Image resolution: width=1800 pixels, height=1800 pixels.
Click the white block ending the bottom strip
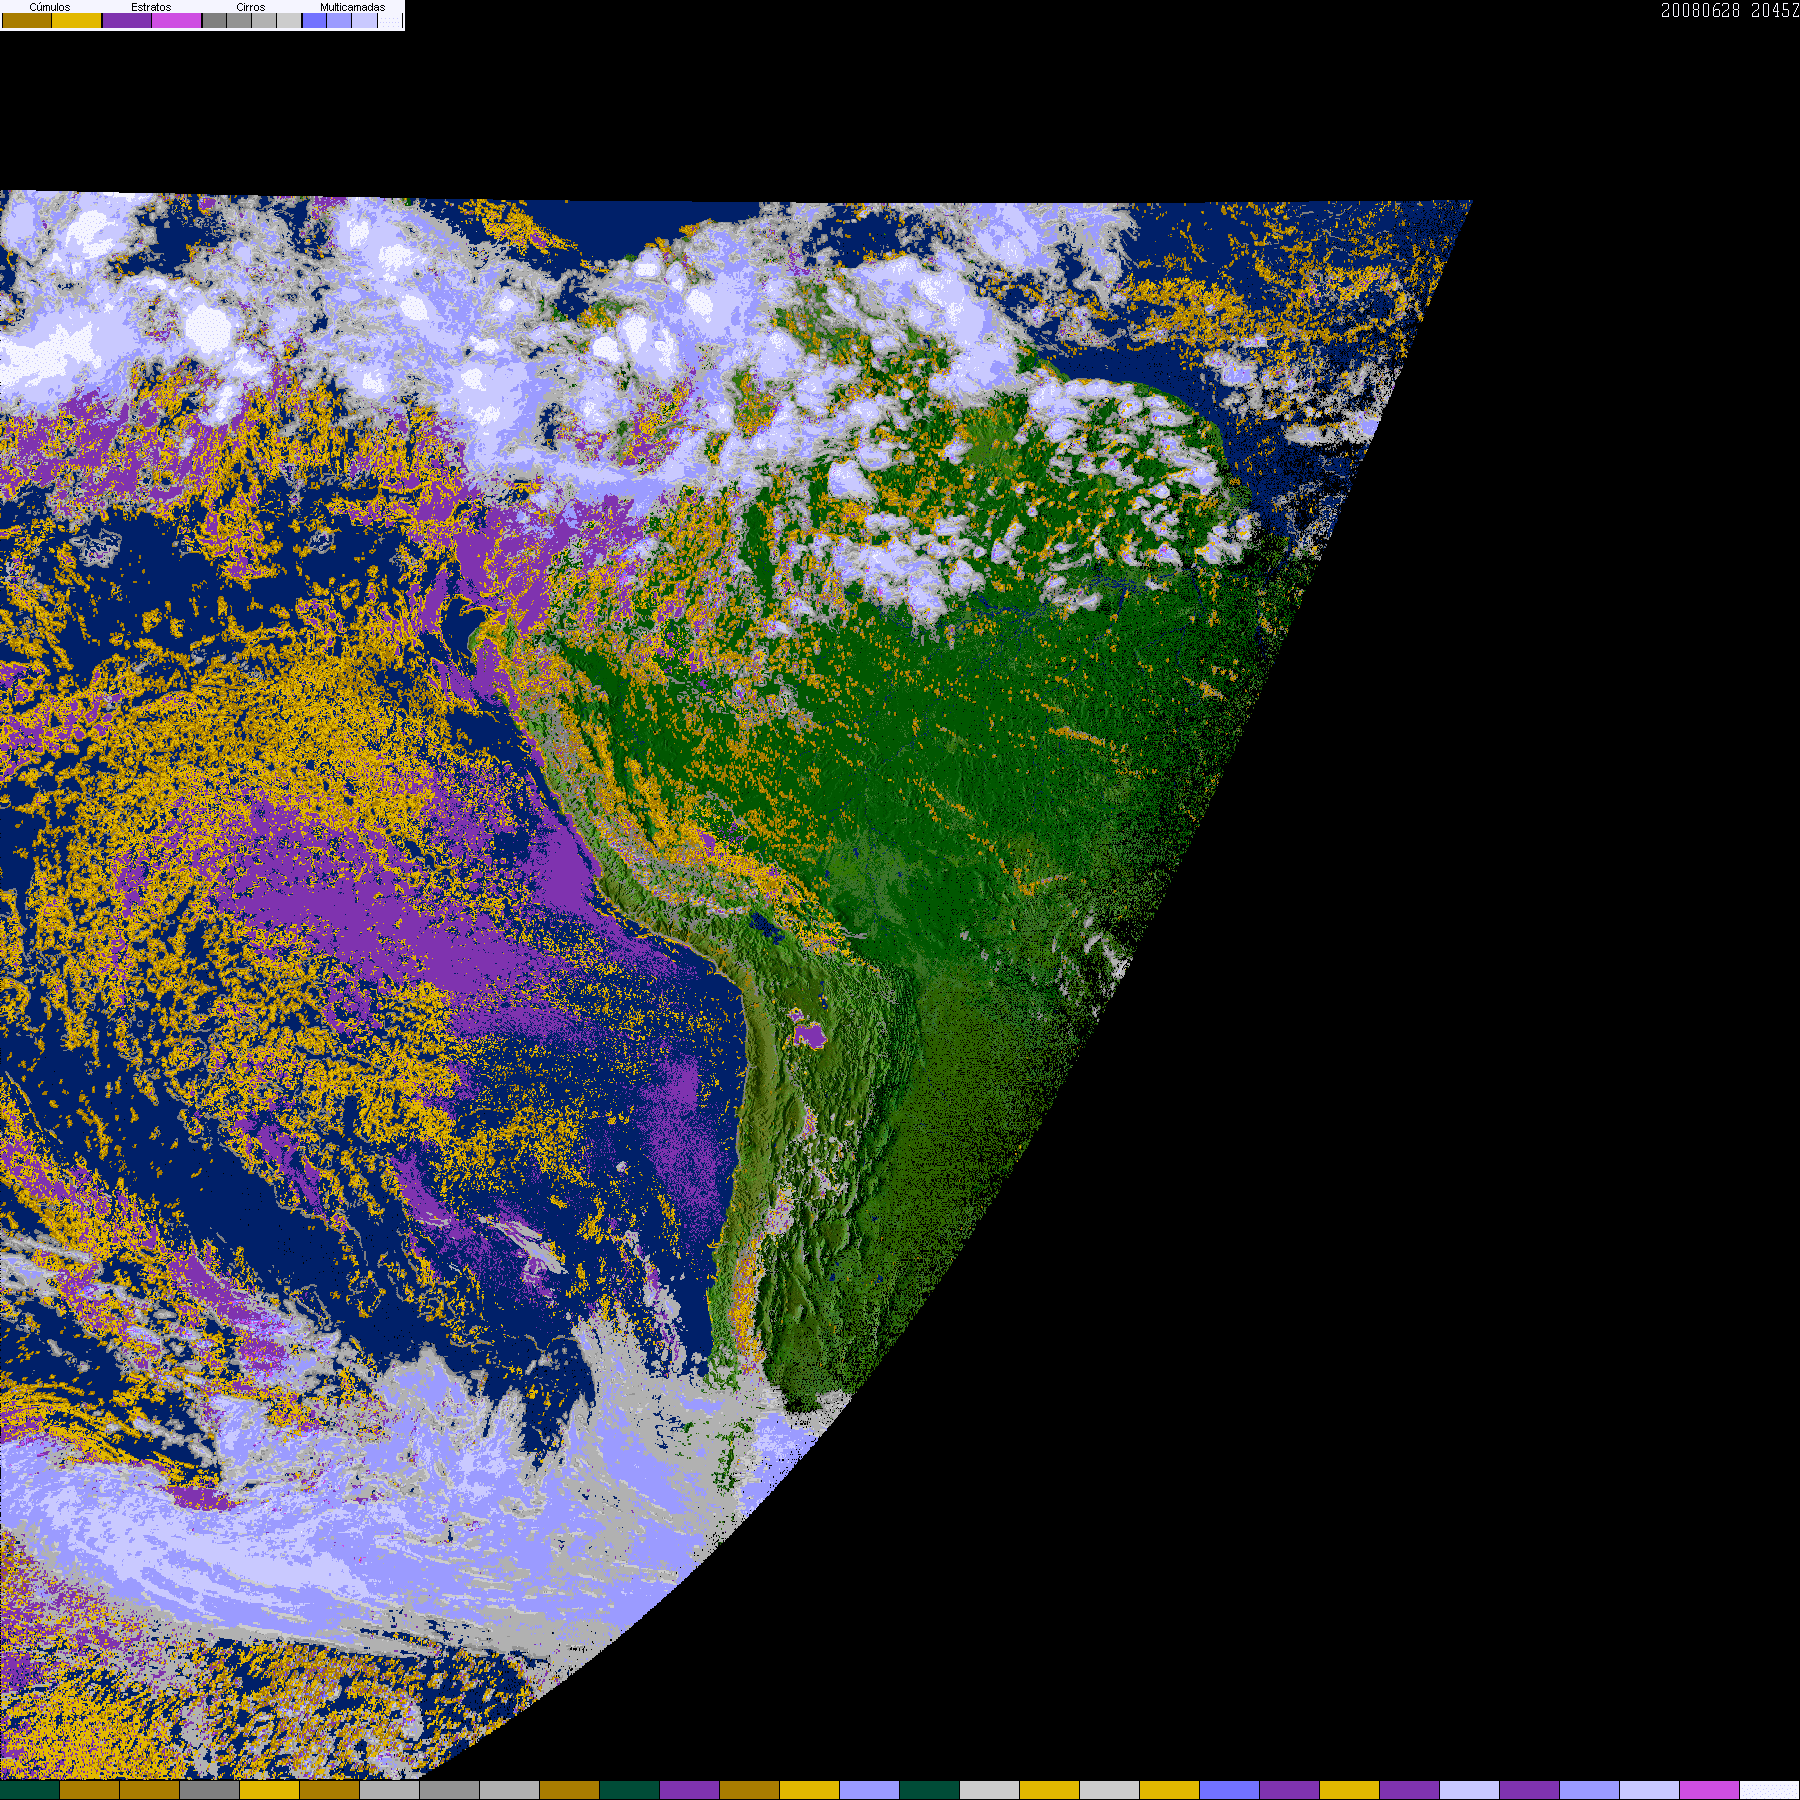pos(1770,1790)
